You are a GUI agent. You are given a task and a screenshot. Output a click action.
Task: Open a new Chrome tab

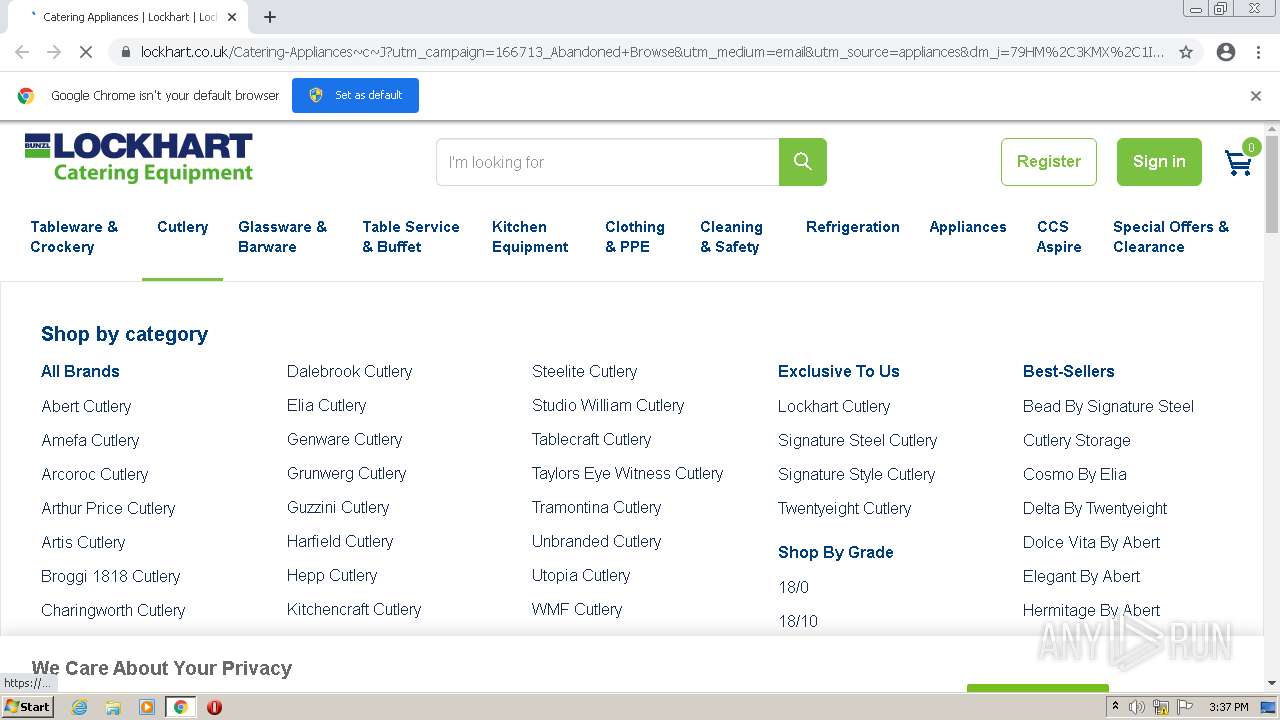[270, 17]
